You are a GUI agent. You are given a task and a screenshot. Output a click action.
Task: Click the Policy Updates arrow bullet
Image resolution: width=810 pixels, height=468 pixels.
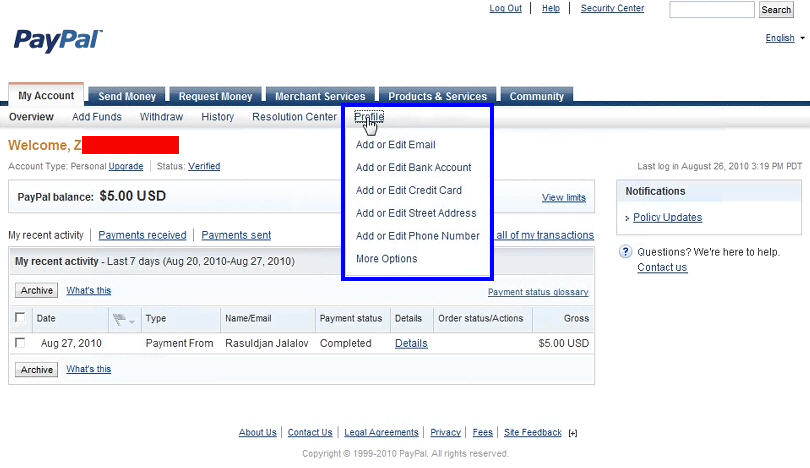[x=627, y=219]
